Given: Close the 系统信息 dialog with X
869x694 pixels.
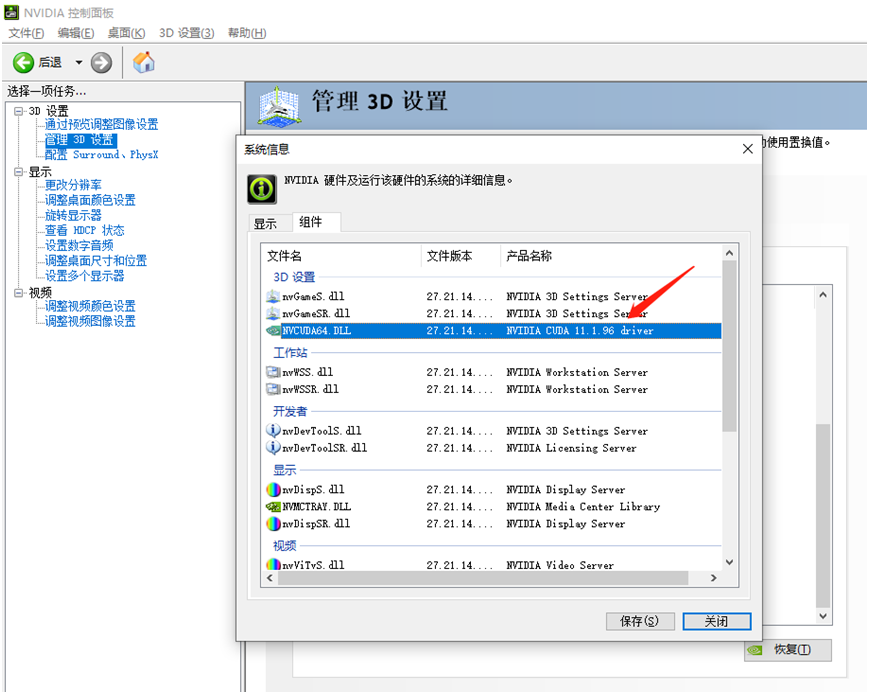Looking at the screenshot, I should pos(748,149).
